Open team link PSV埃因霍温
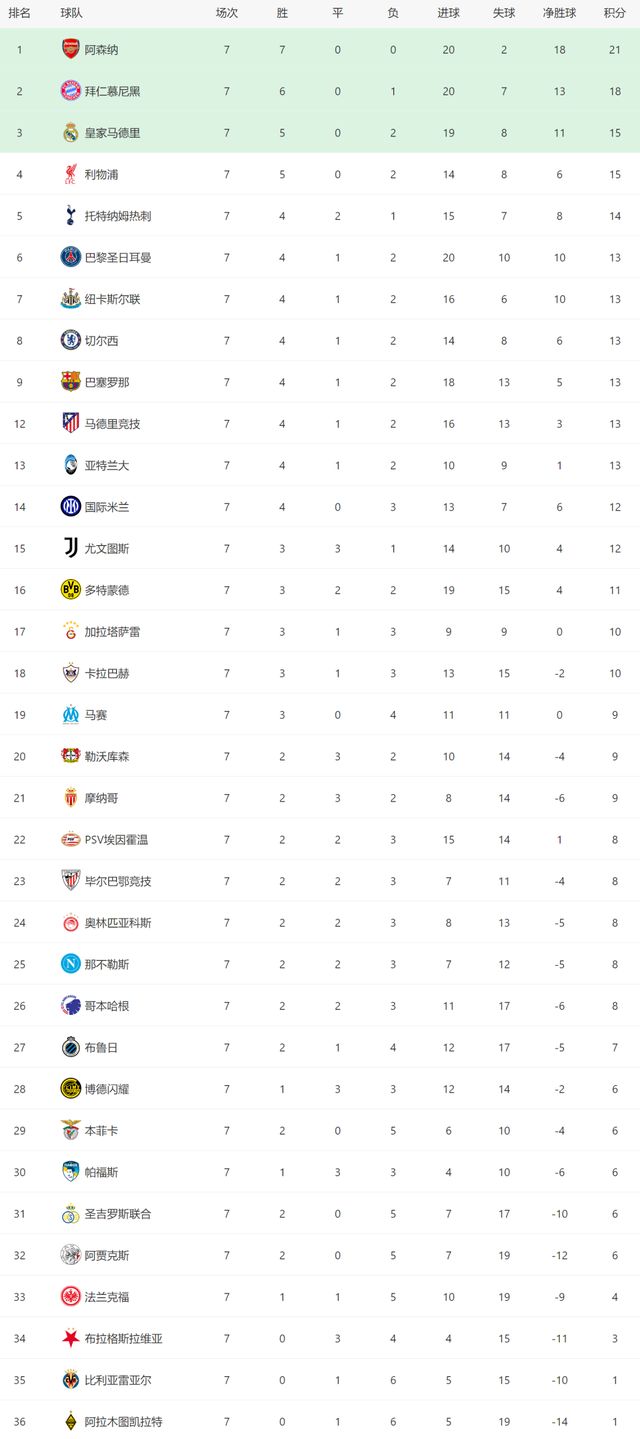Image resolution: width=640 pixels, height=1439 pixels. (x=116, y=840)
